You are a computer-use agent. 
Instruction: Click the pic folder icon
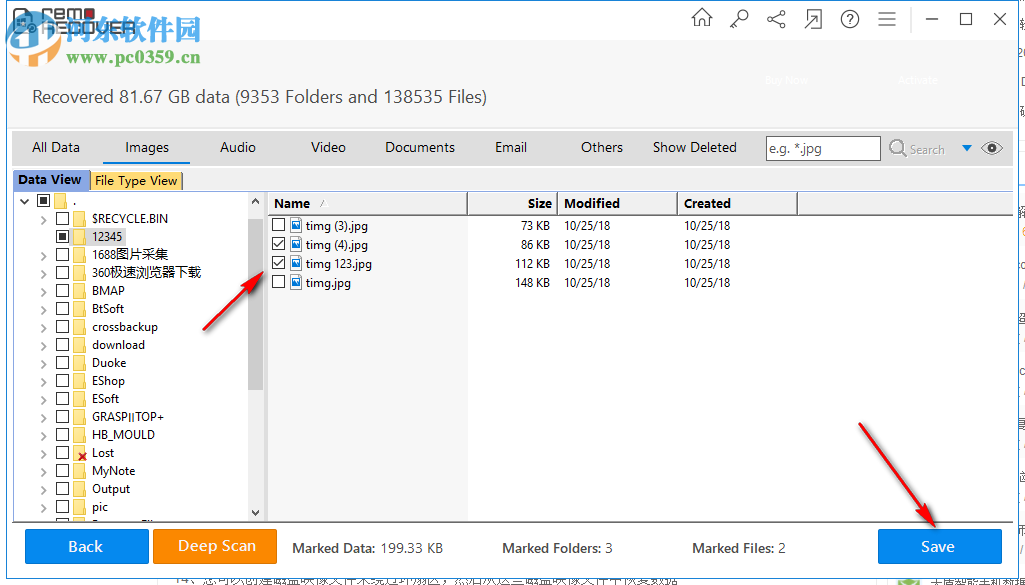[80, 507]
